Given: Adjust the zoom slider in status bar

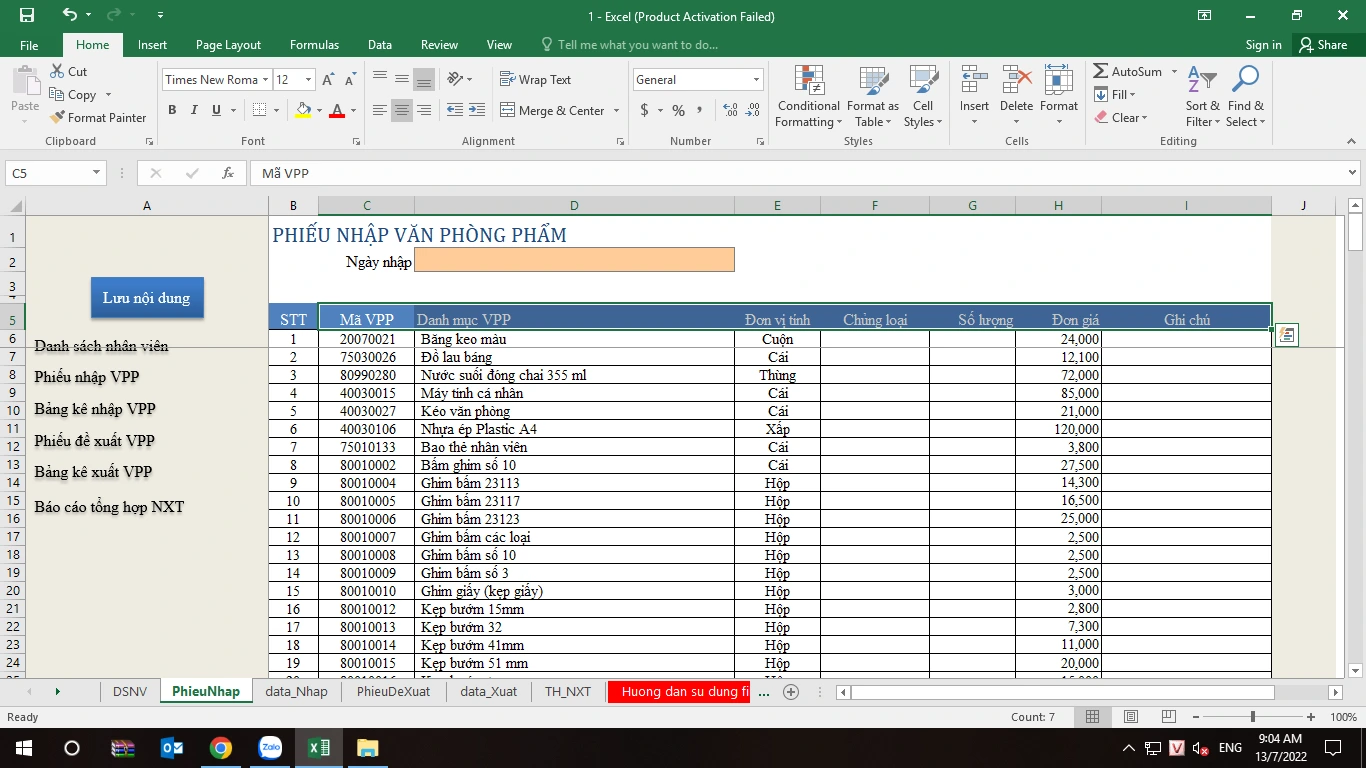Looking at the screenshot, I should pyautogui.click(x=1253, y=717).
